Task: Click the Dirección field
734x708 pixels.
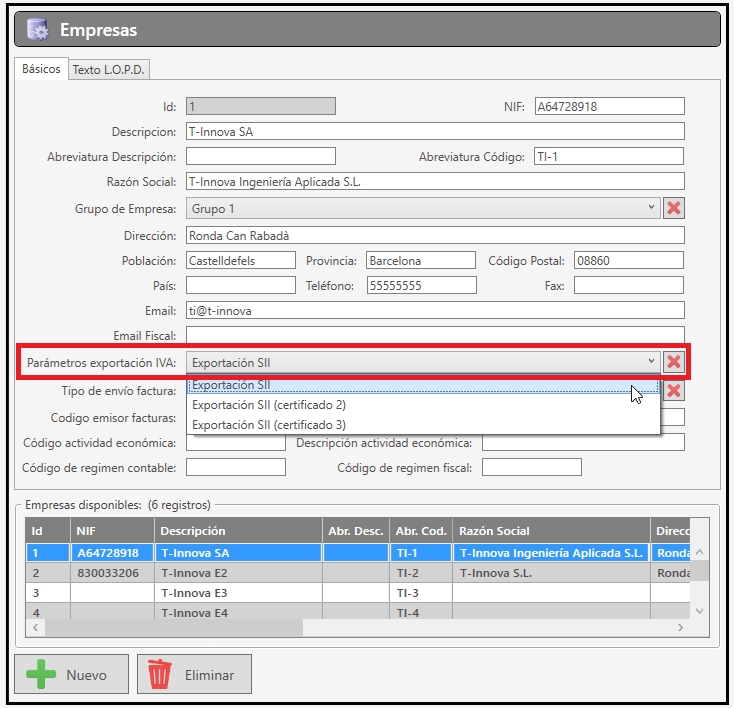Action: (x=435, y=235)
